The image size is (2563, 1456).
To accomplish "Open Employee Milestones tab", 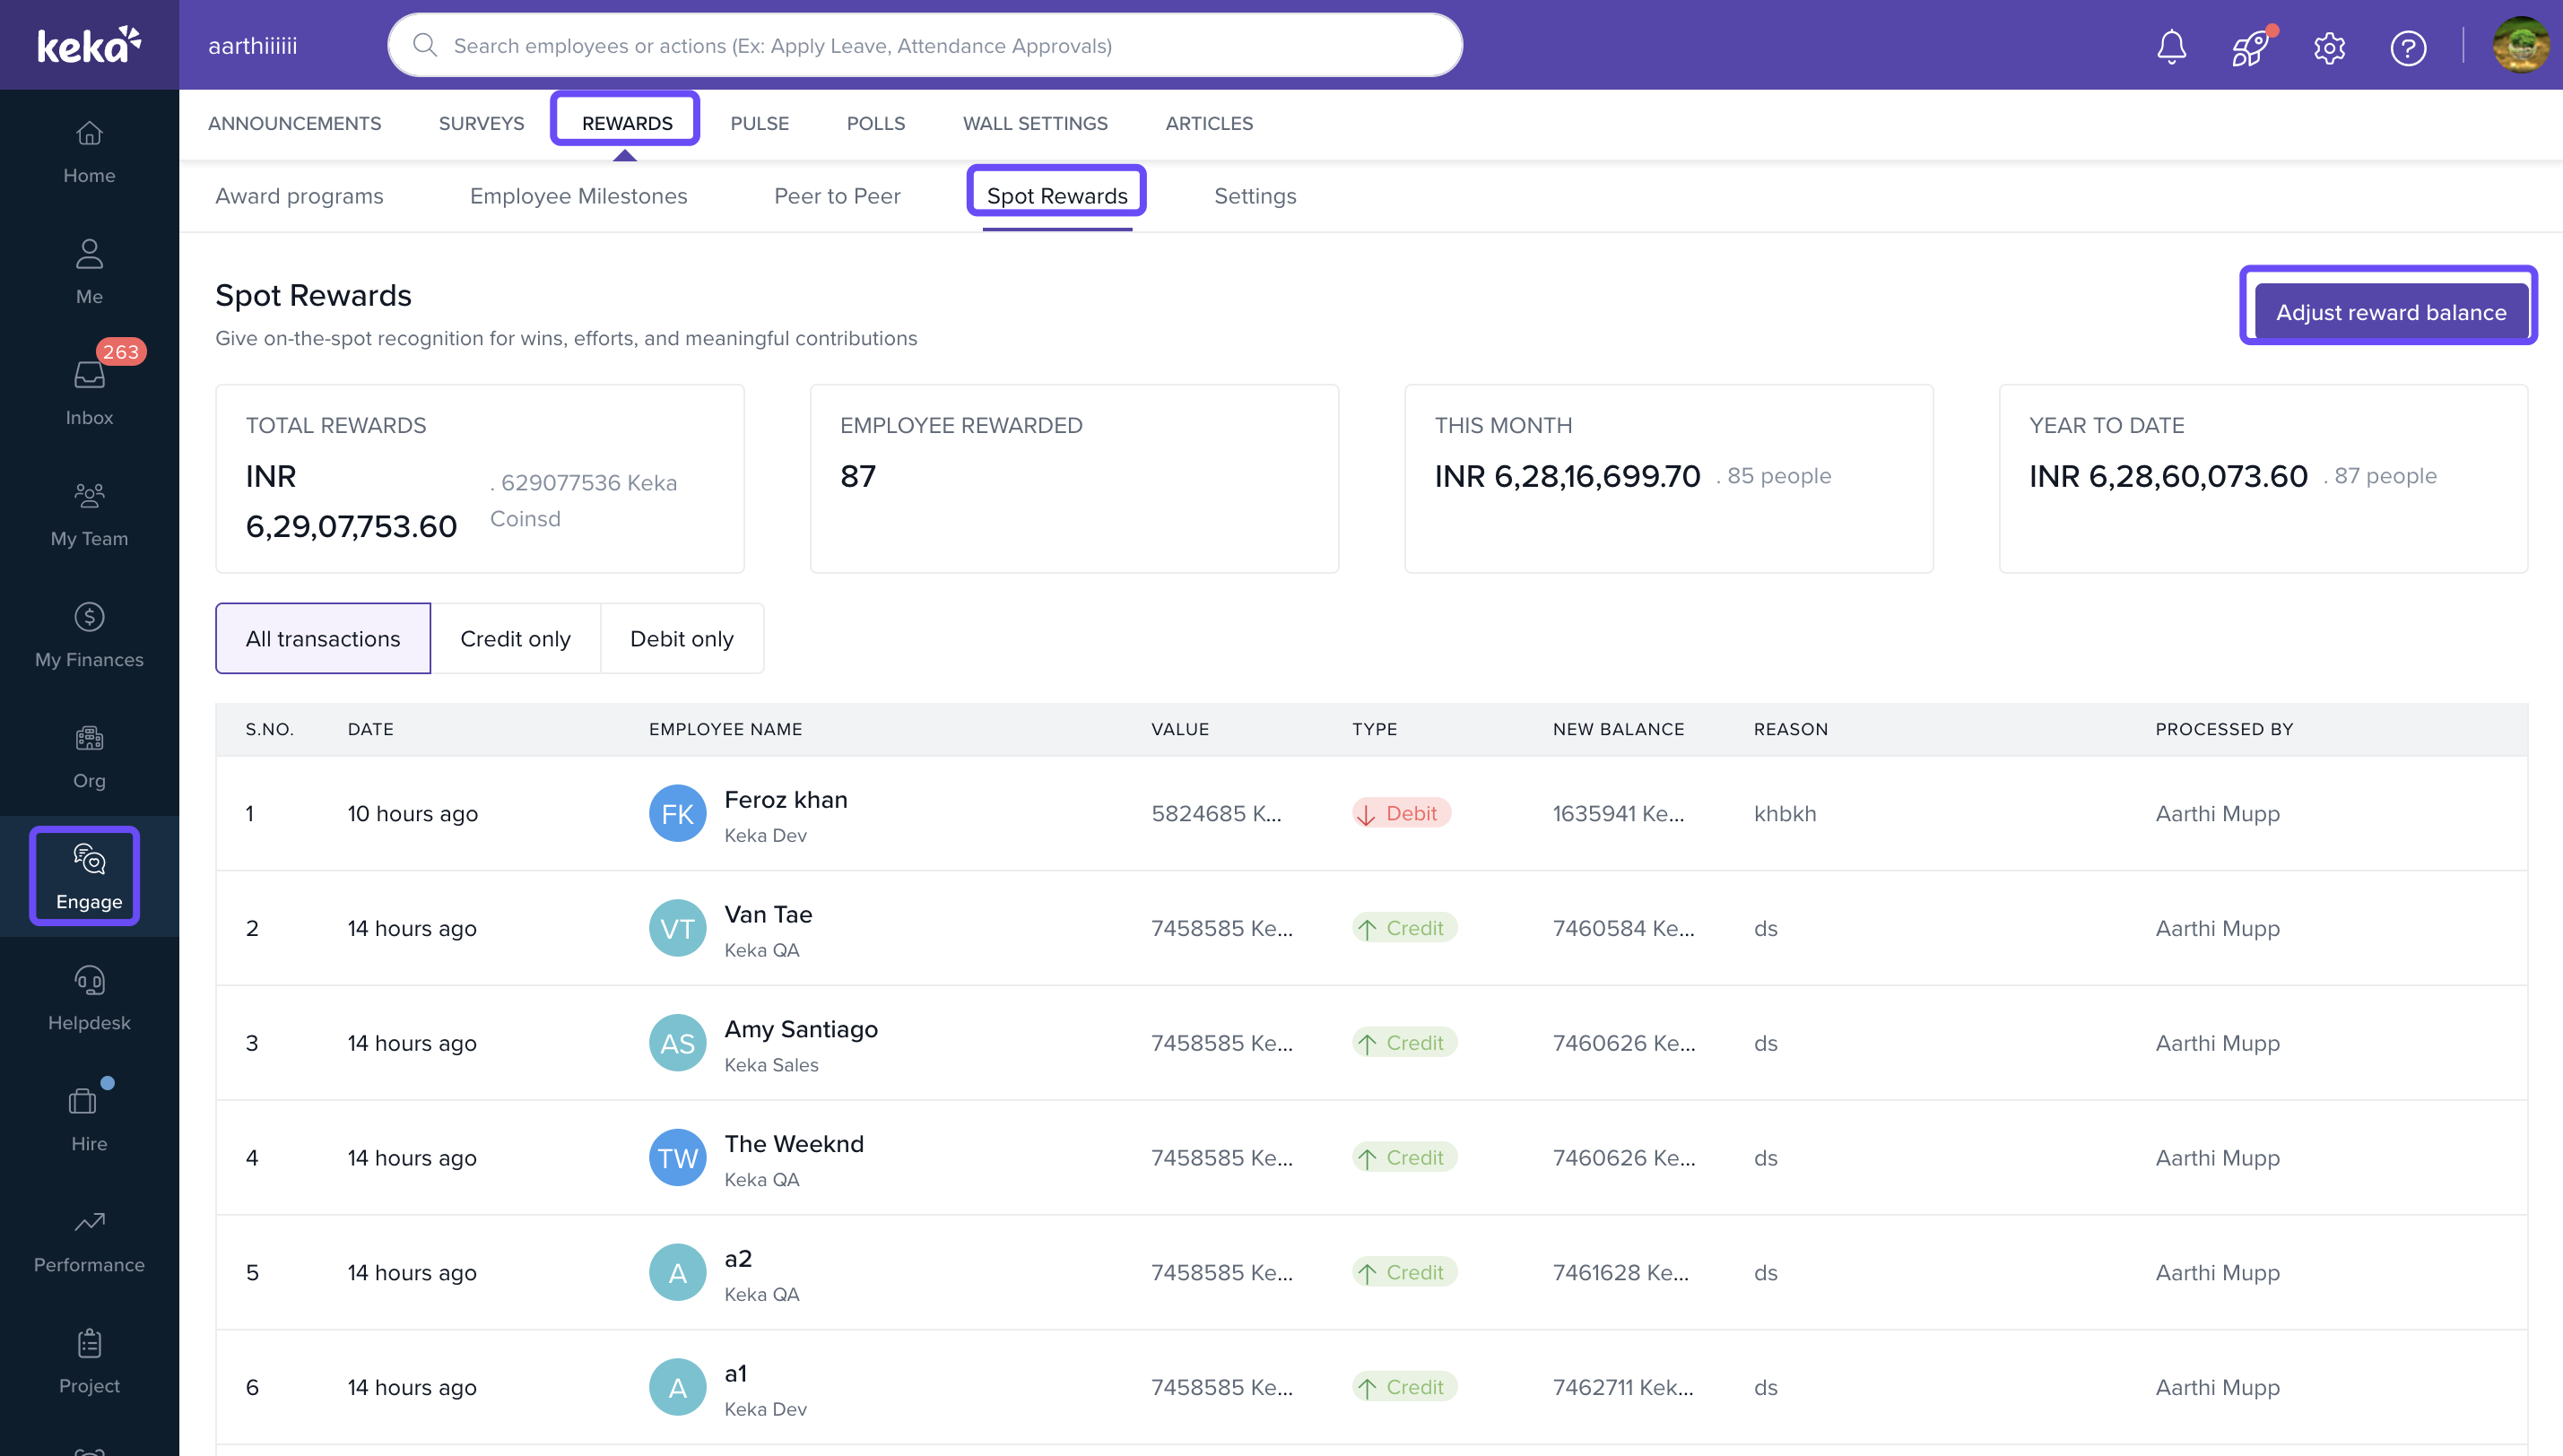I will (x=578, y=196).
